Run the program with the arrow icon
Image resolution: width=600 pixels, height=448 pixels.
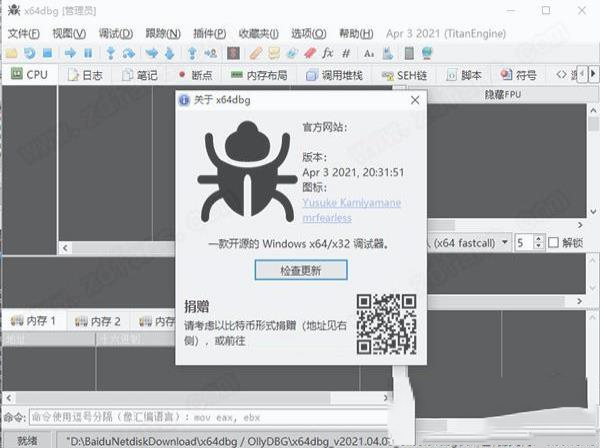(70, 53)
